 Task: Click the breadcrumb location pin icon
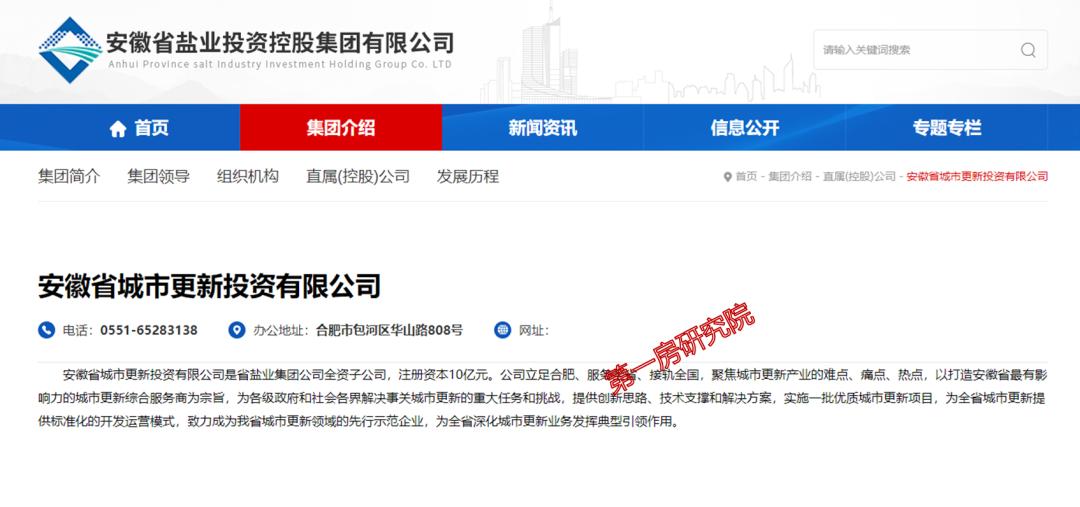click(727, 177)
